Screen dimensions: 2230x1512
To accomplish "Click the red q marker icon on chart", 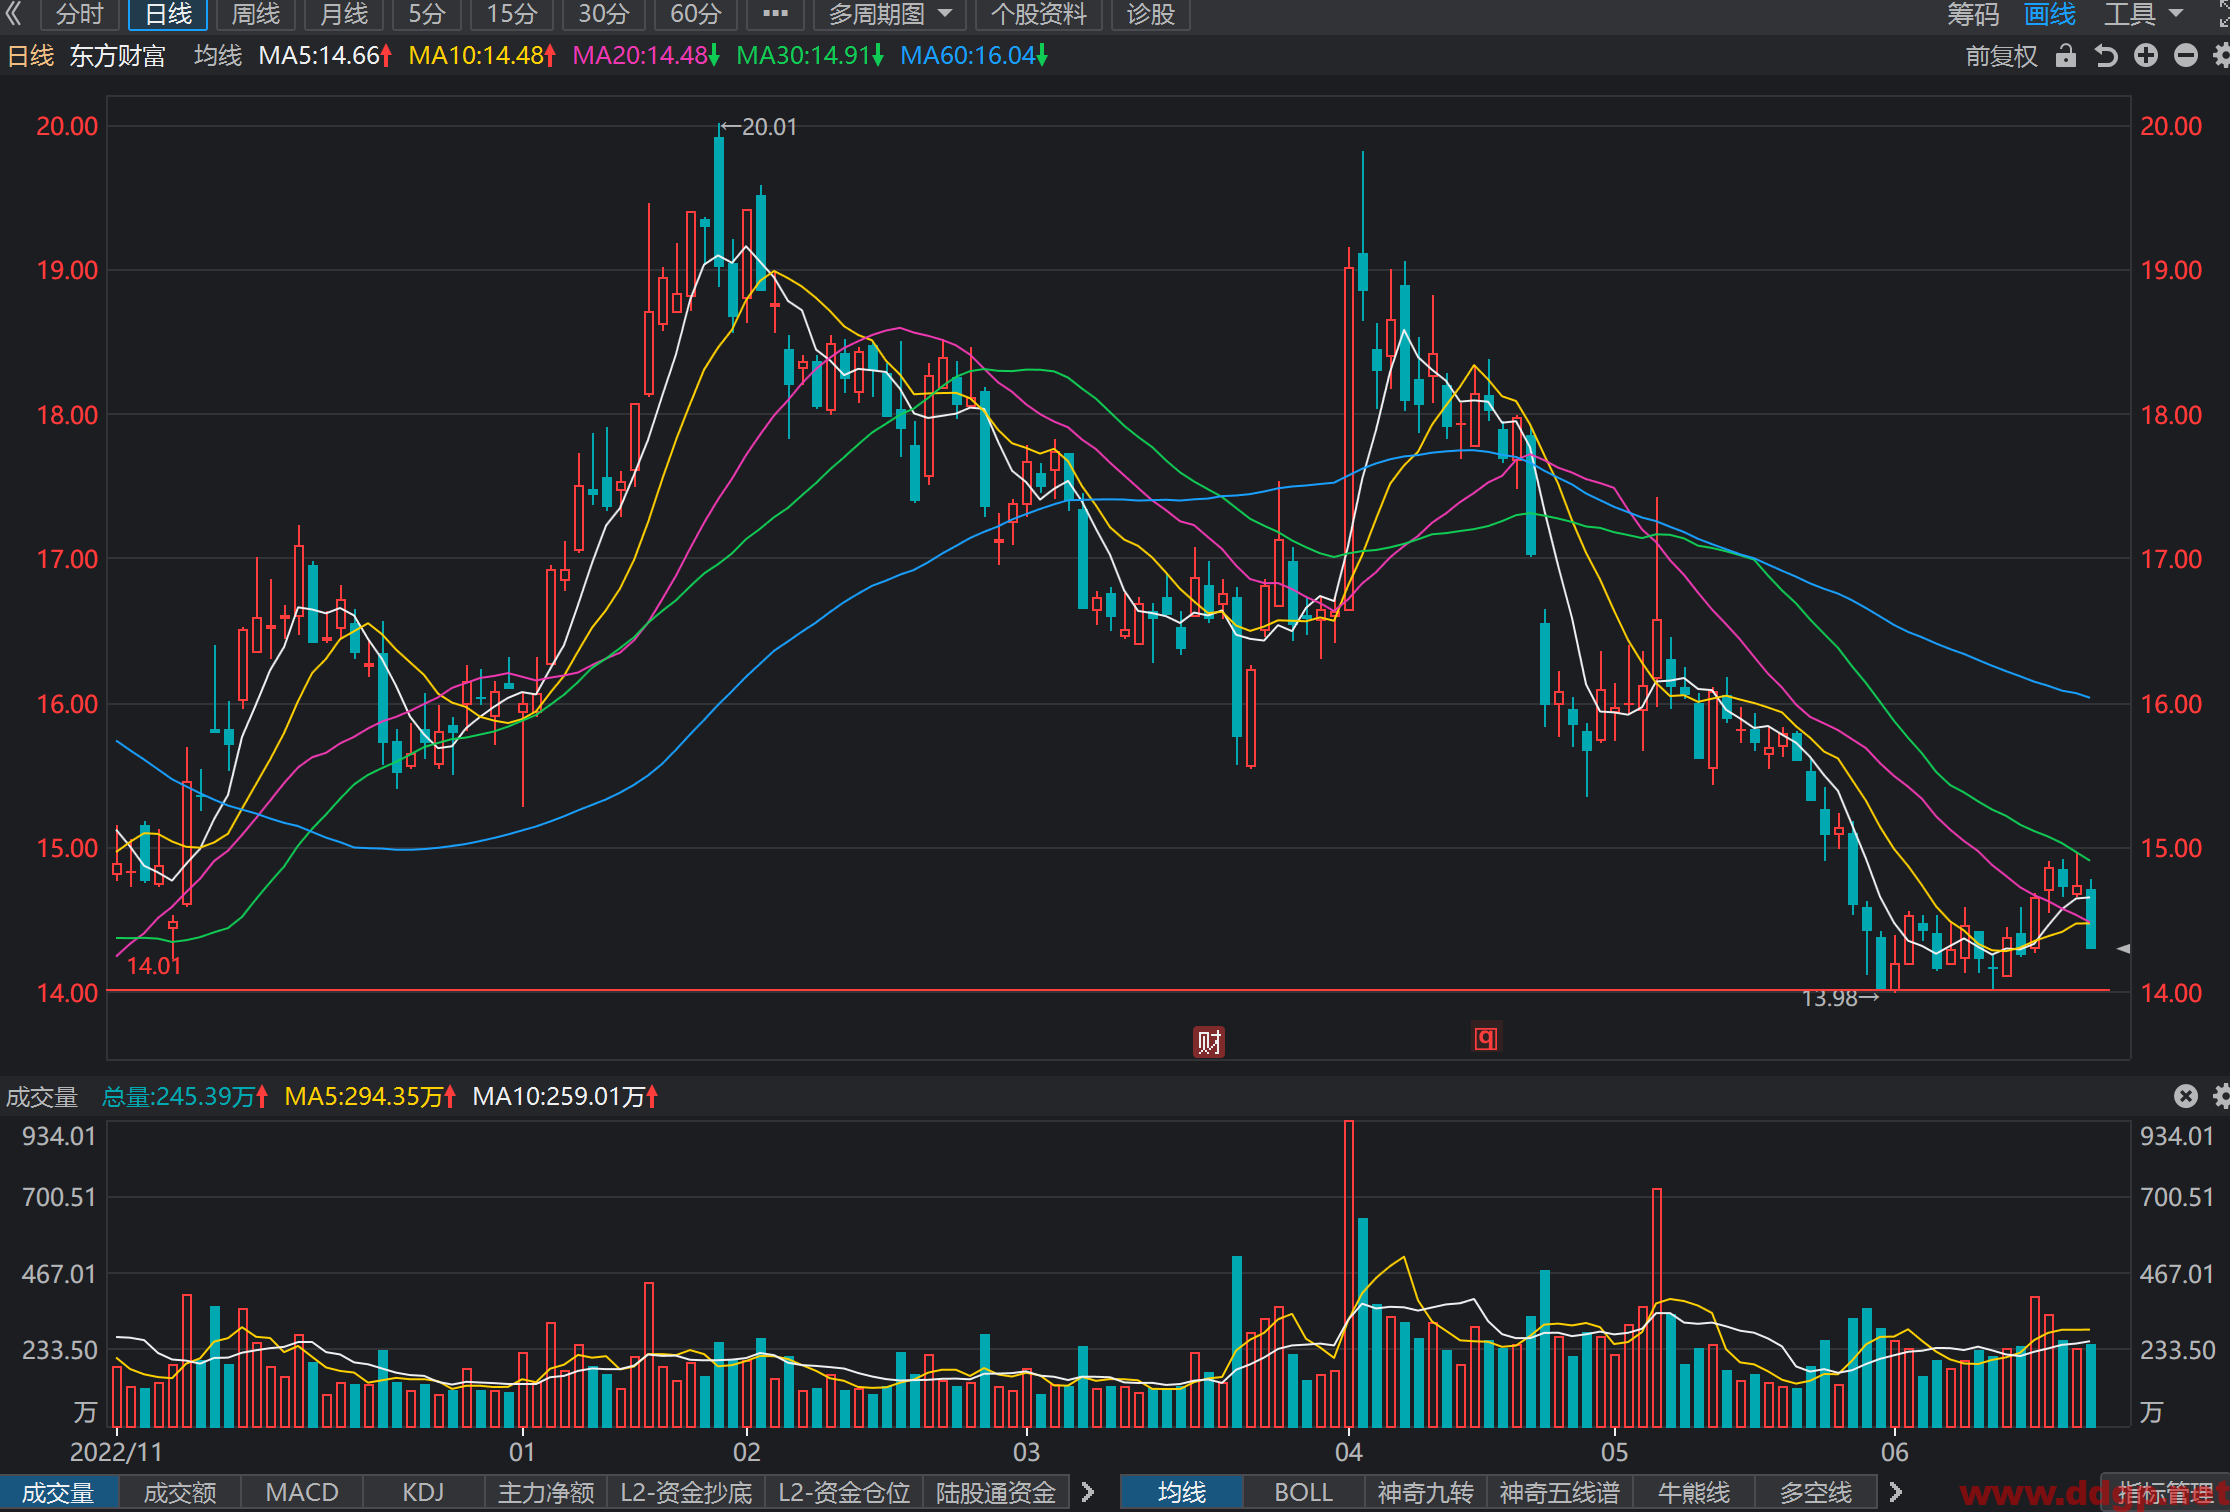I will (1487, 1038).
